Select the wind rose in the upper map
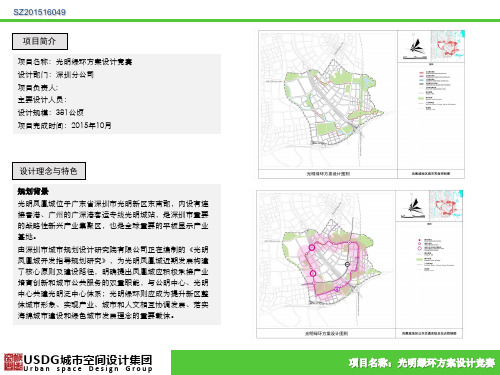Screen dimensions: 500x375 (x=415, y=47)
